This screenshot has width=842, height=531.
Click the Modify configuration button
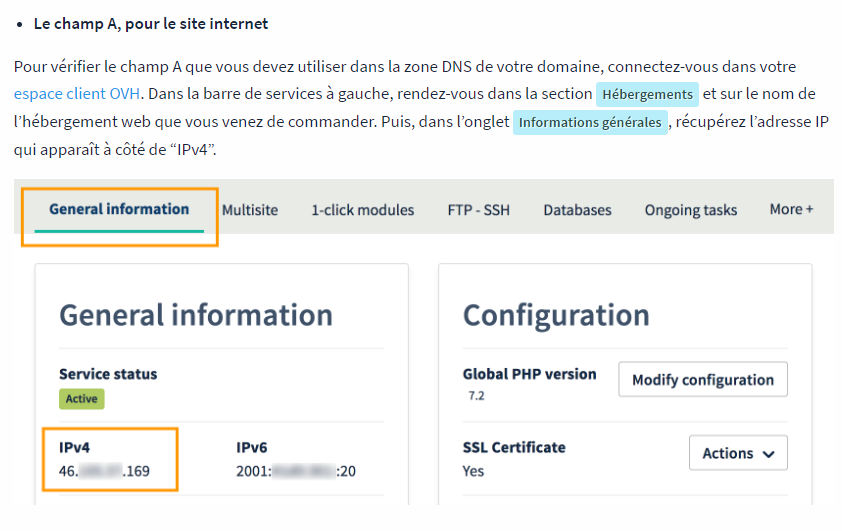702,380
